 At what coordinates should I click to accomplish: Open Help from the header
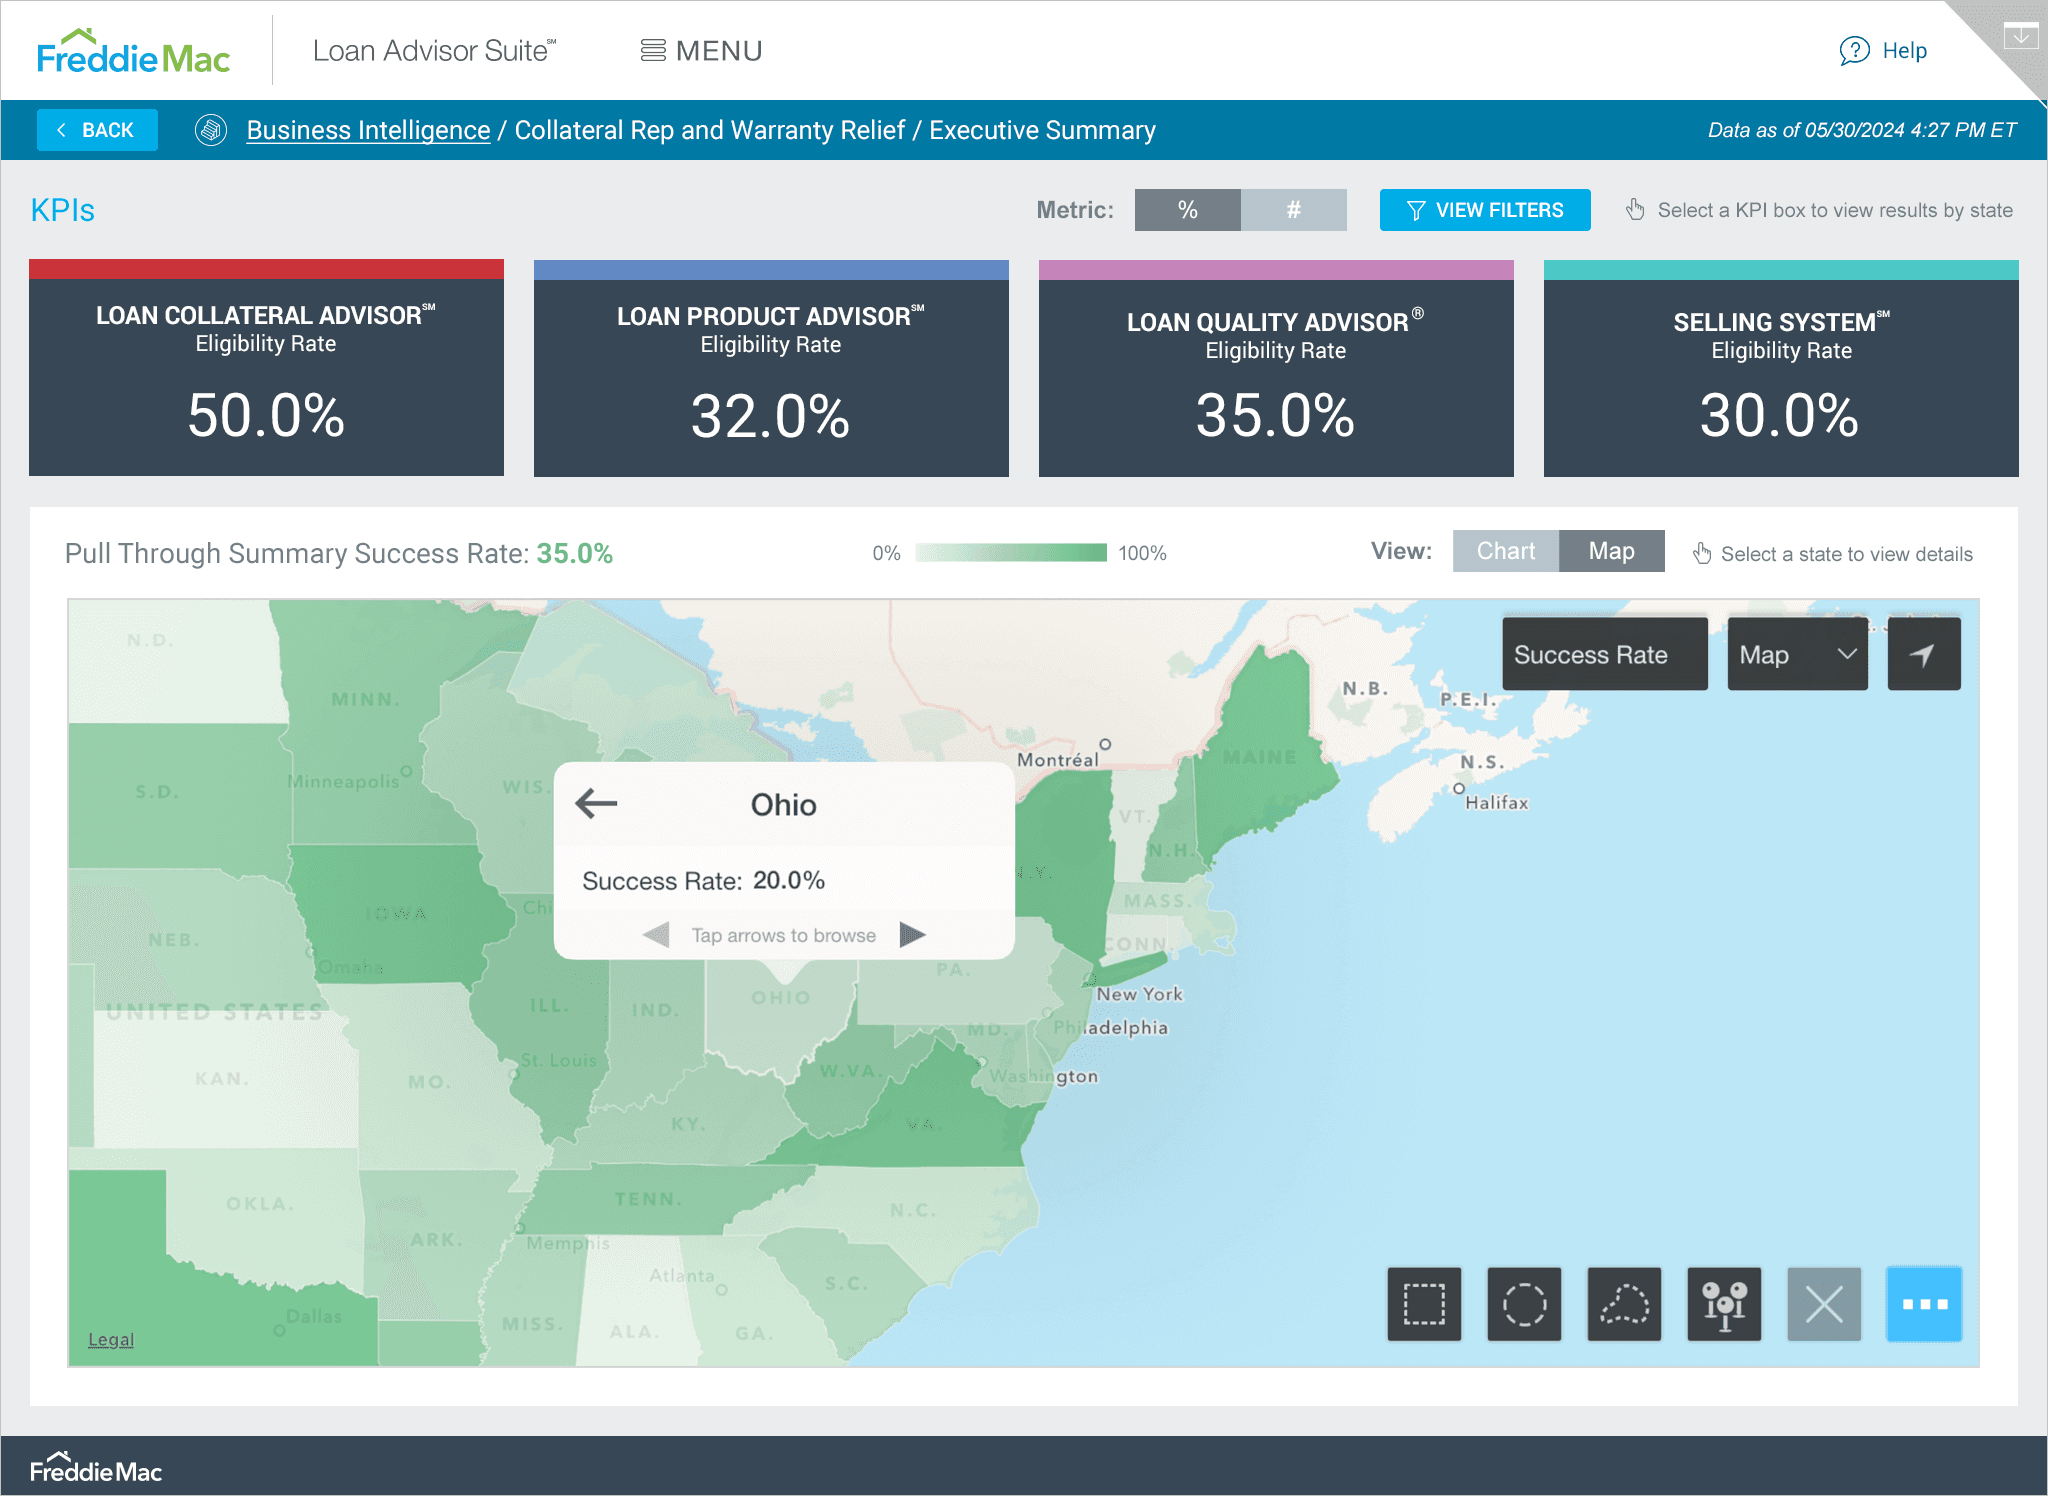(1884, 51)
